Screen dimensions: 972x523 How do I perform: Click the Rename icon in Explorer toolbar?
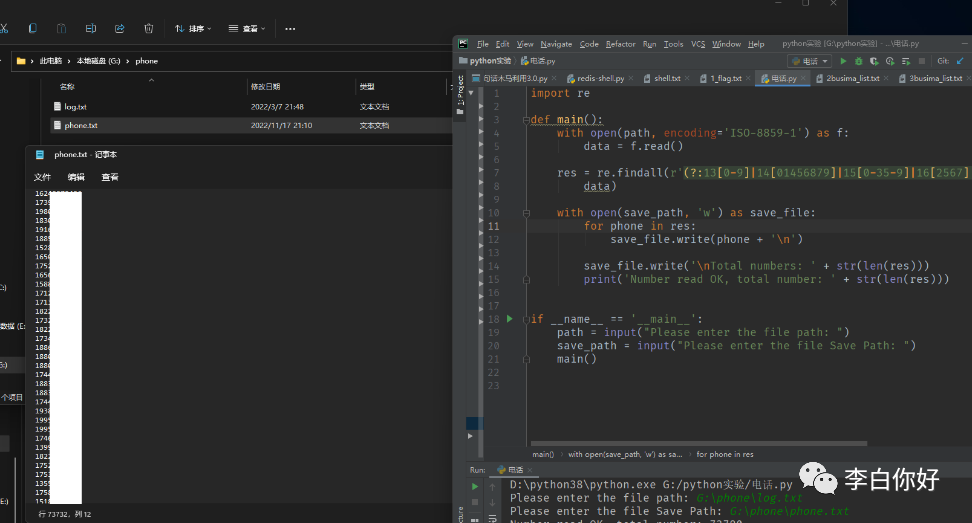(x=91, y=29)
